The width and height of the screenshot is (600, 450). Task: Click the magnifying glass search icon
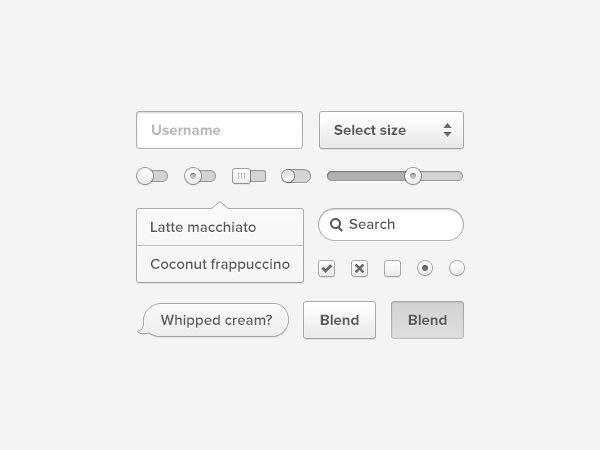336,225
